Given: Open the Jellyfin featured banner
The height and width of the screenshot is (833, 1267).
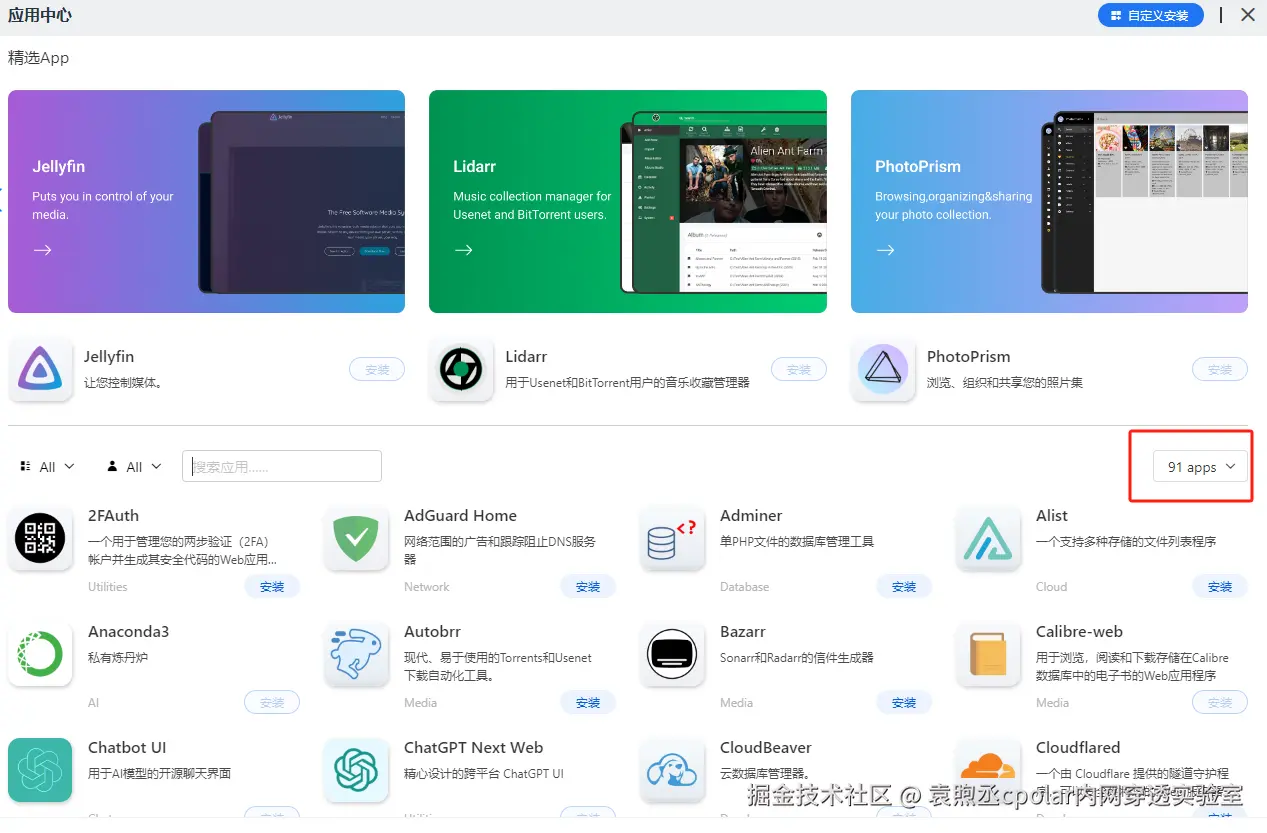Looking at the screenshot, I should (206, 202).
